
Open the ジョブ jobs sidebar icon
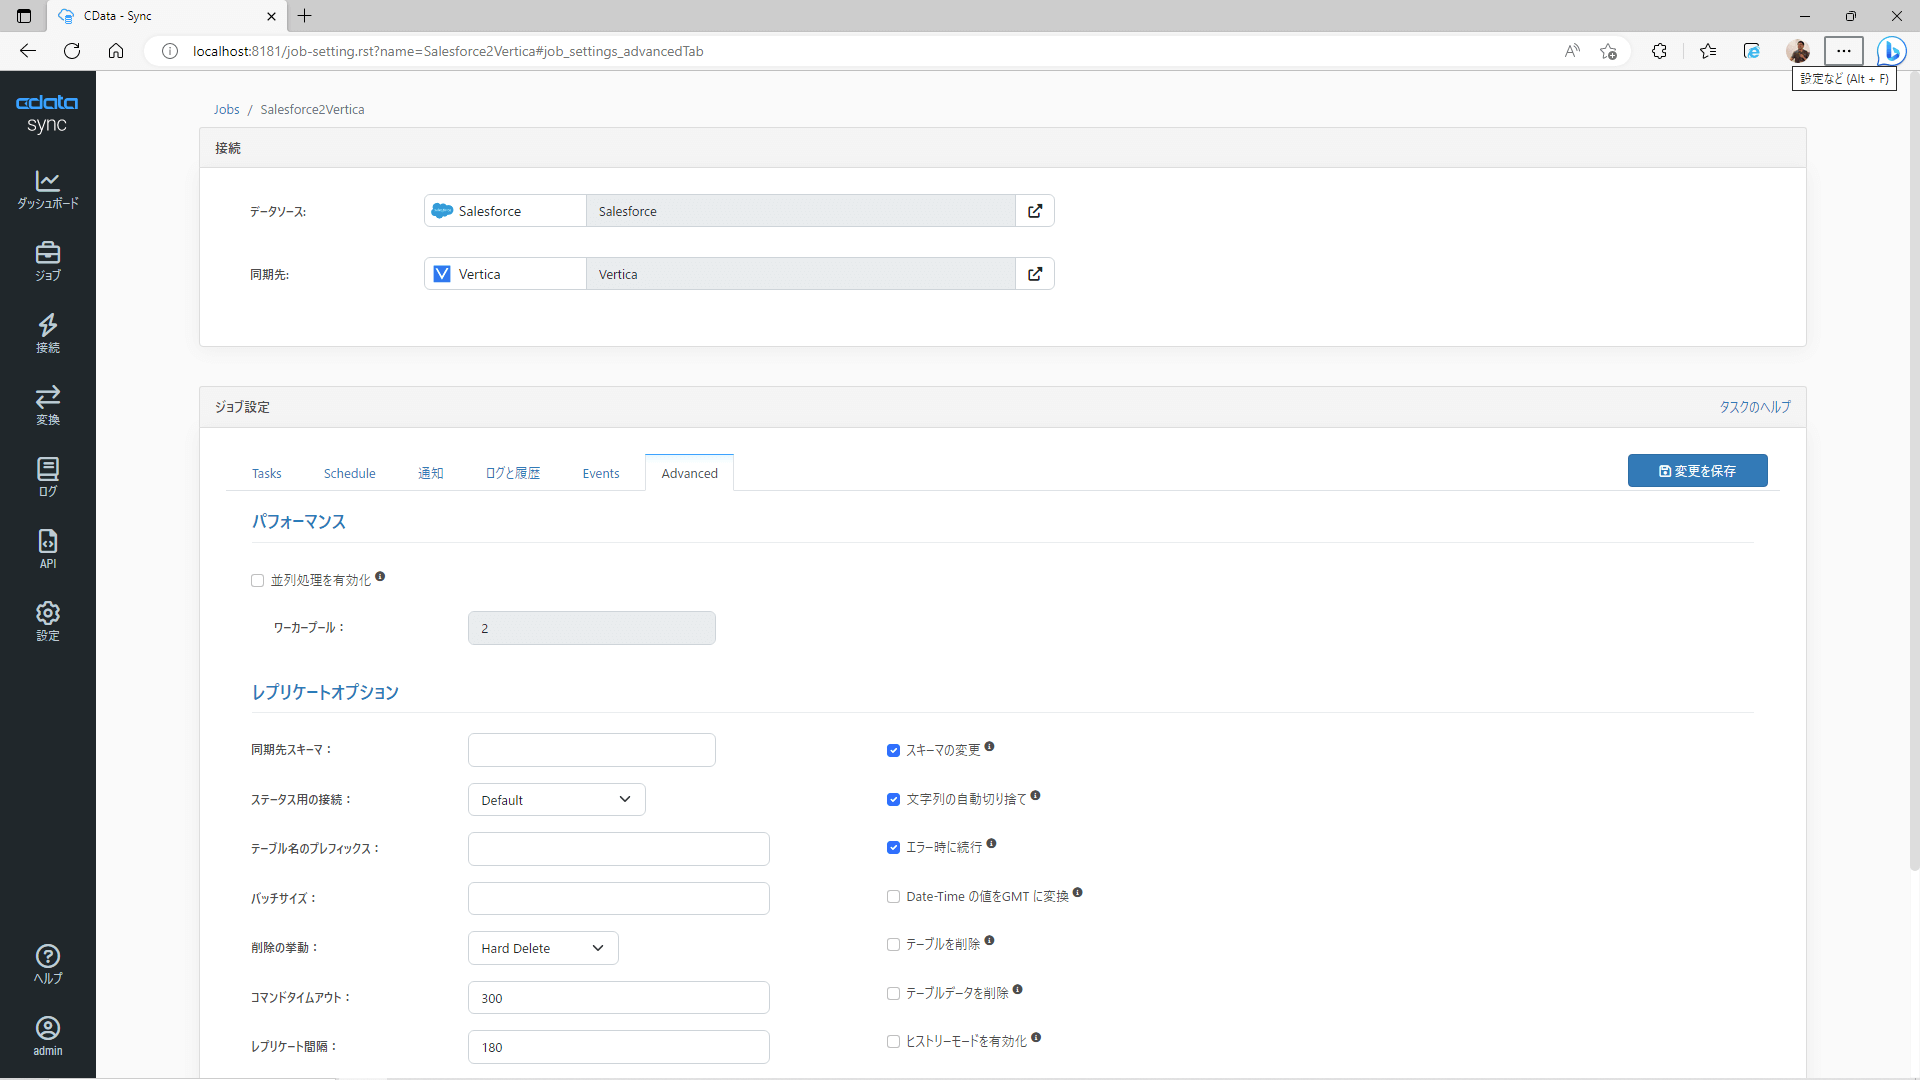coord(47,261)
